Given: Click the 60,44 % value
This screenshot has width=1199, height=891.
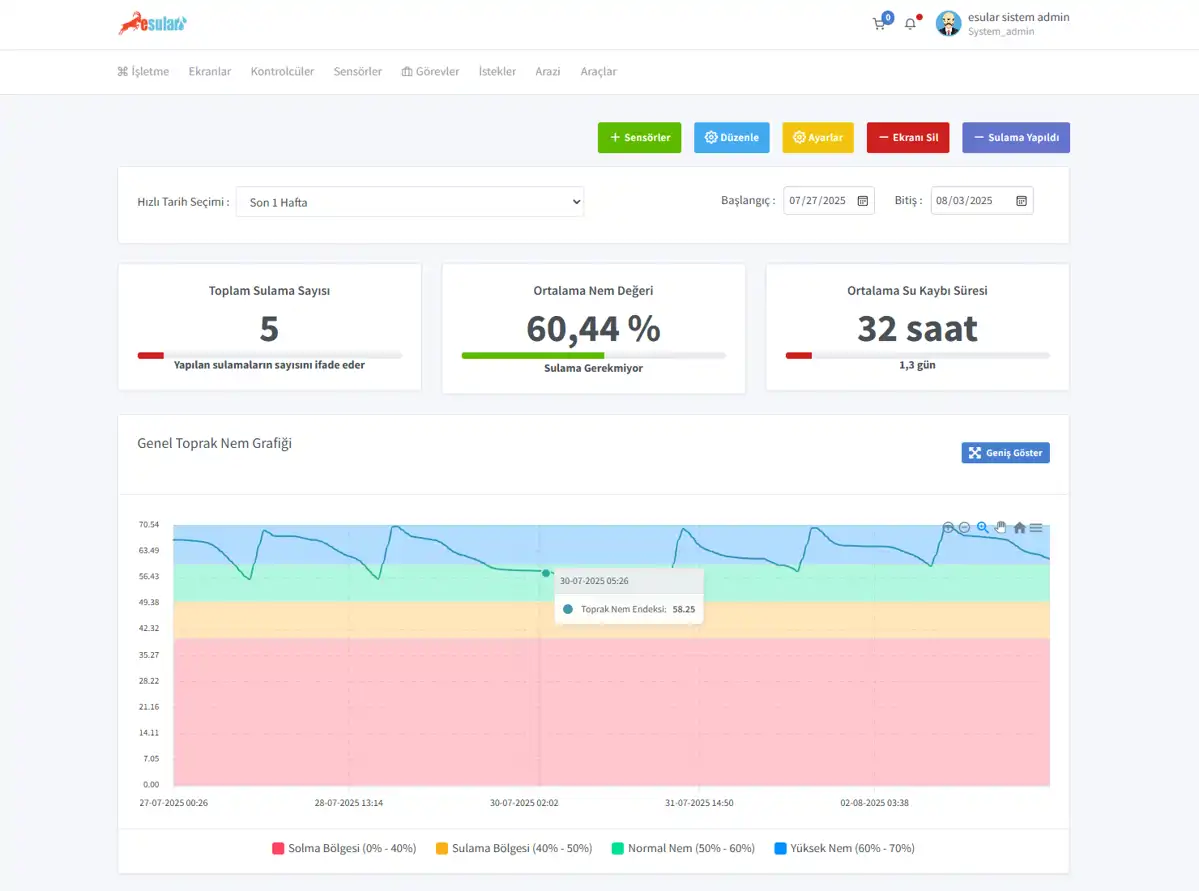Looking at the screenshot, I should coord(593,329).
